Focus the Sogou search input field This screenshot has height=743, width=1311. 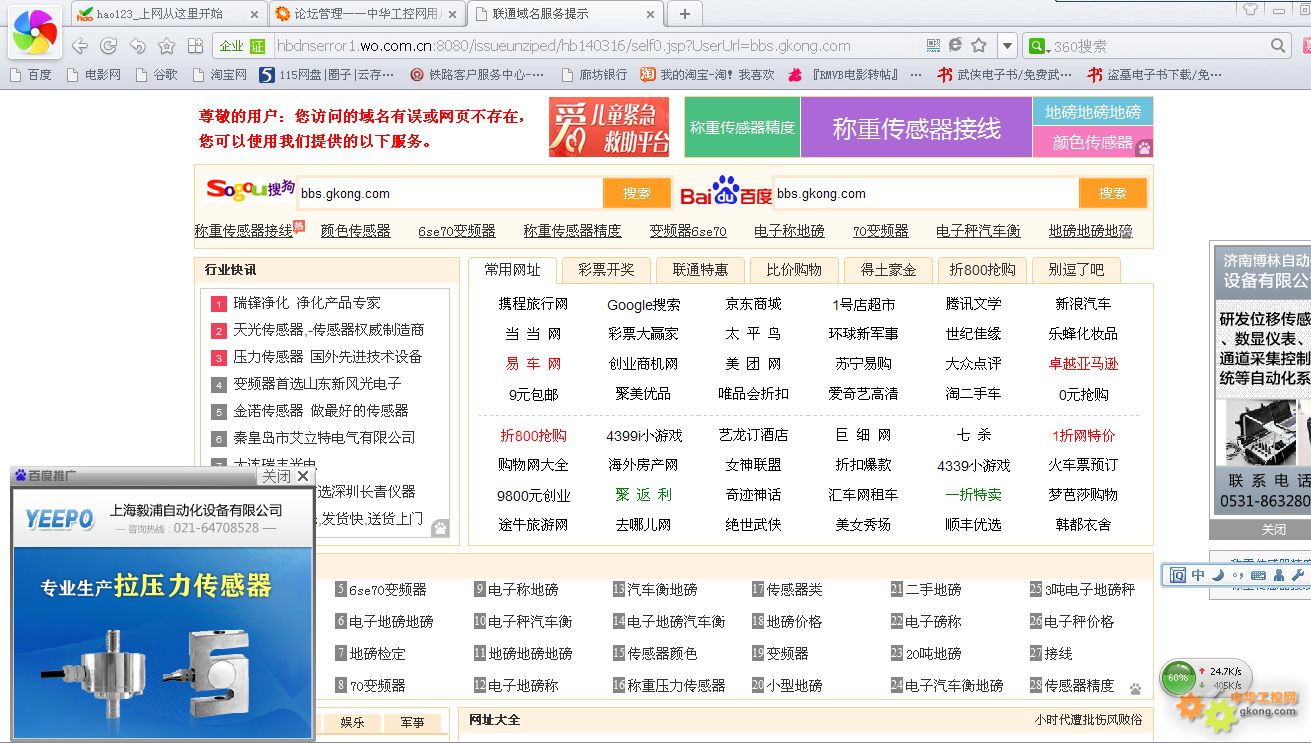pyautogui.click(x=450, y=193)
